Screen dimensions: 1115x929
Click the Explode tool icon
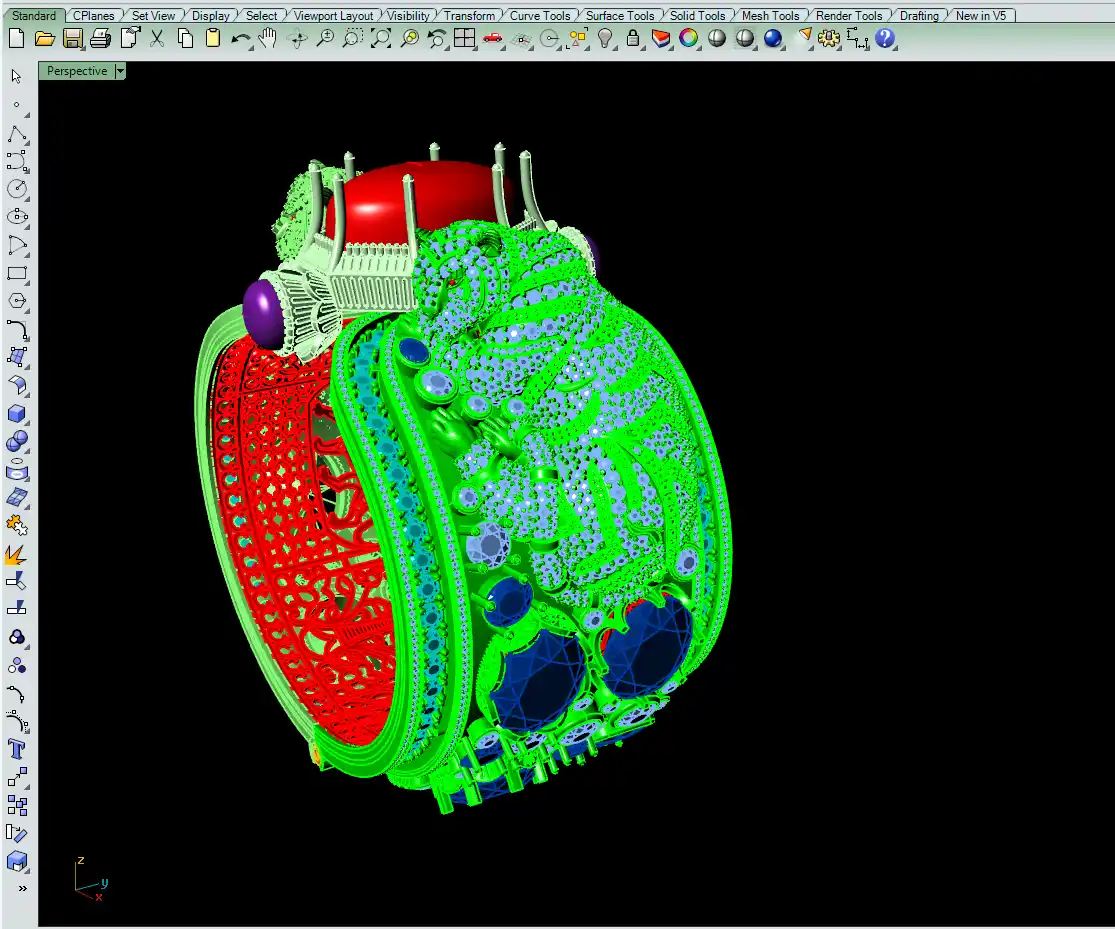click(x=17, y=554)
